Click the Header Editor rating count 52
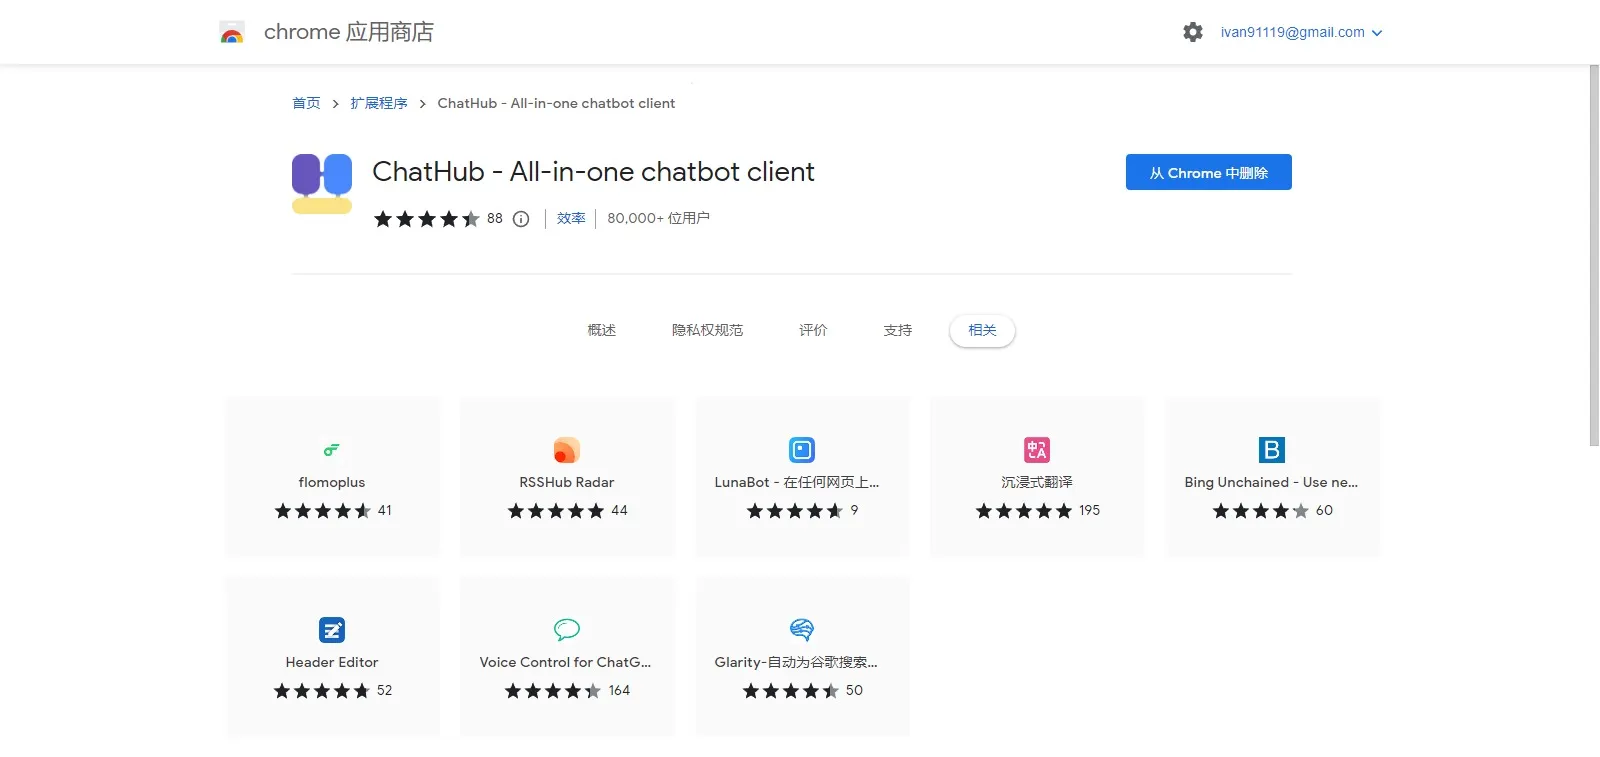 pyautogui.click(x=384, y=690)
